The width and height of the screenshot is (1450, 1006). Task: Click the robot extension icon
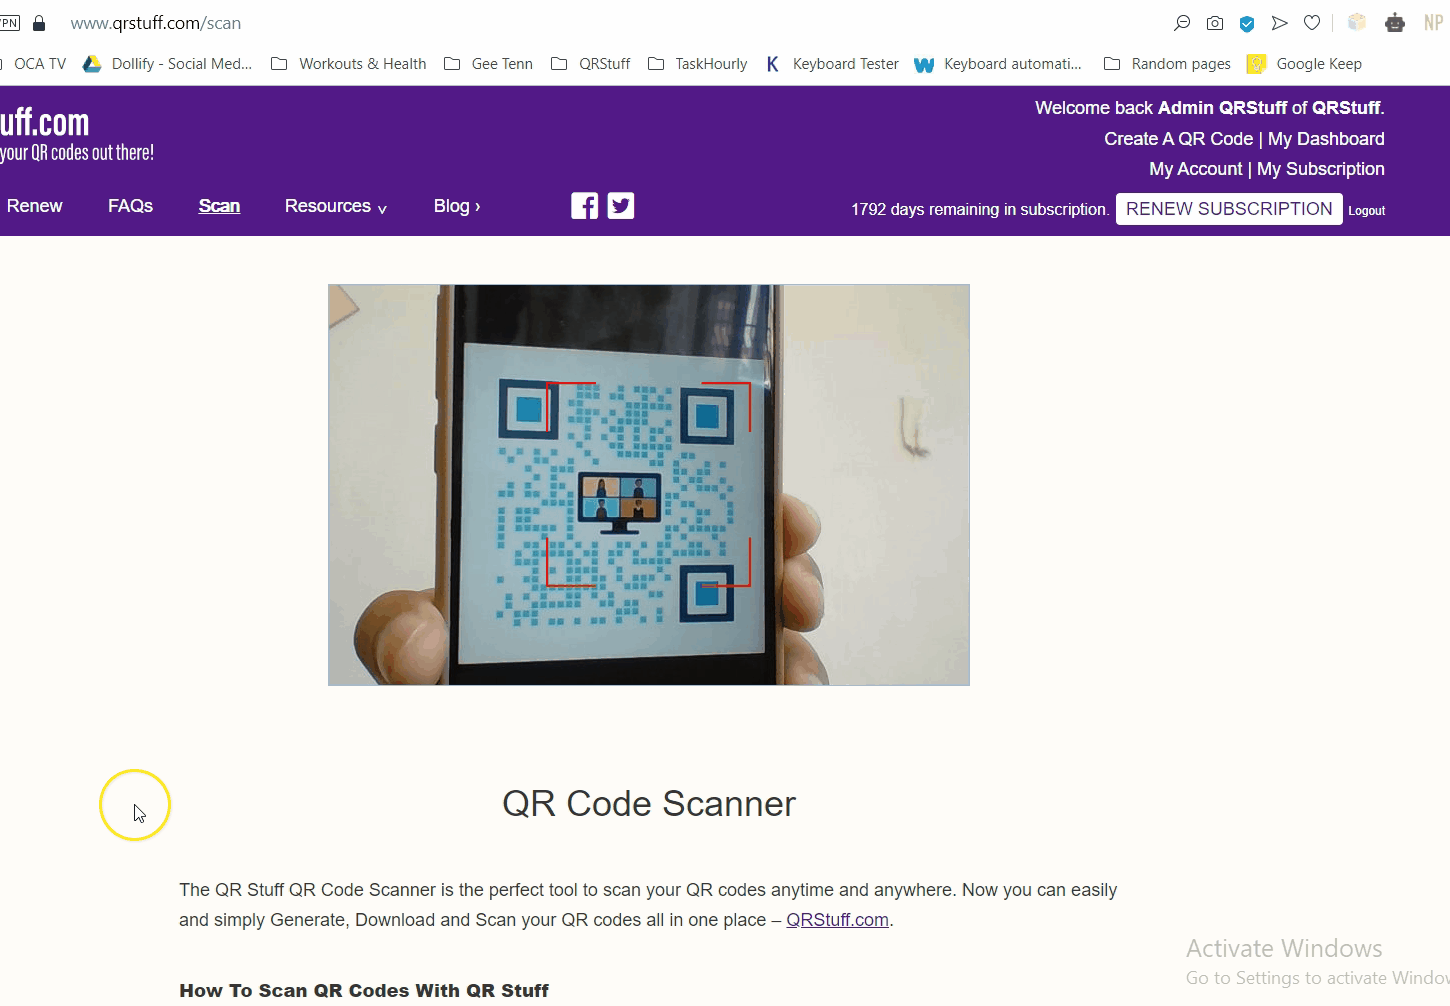[1395, 23]
